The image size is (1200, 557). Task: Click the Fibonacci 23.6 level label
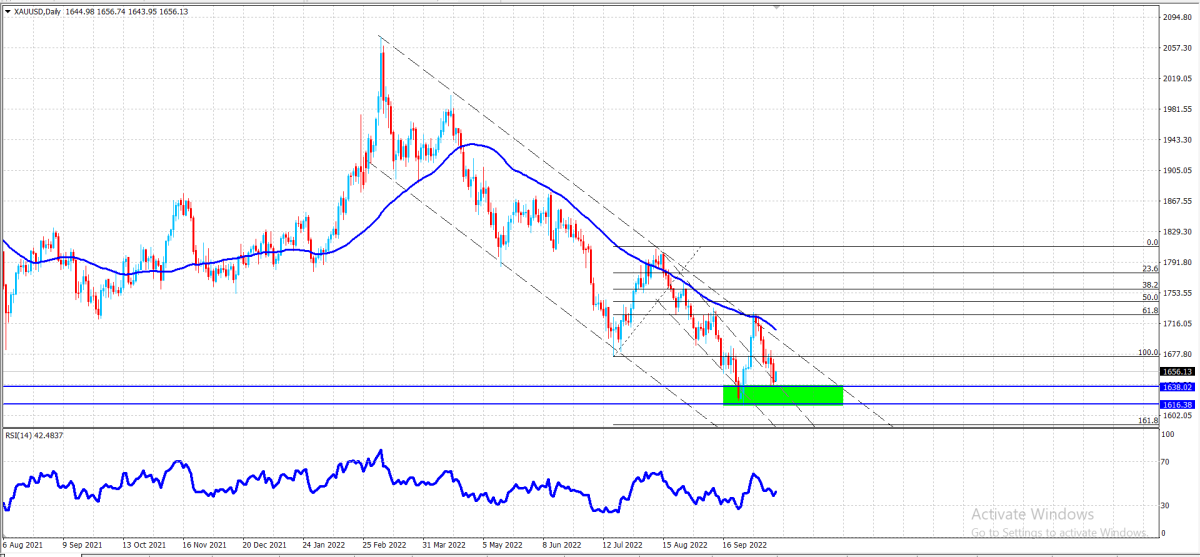(1150, 268)
